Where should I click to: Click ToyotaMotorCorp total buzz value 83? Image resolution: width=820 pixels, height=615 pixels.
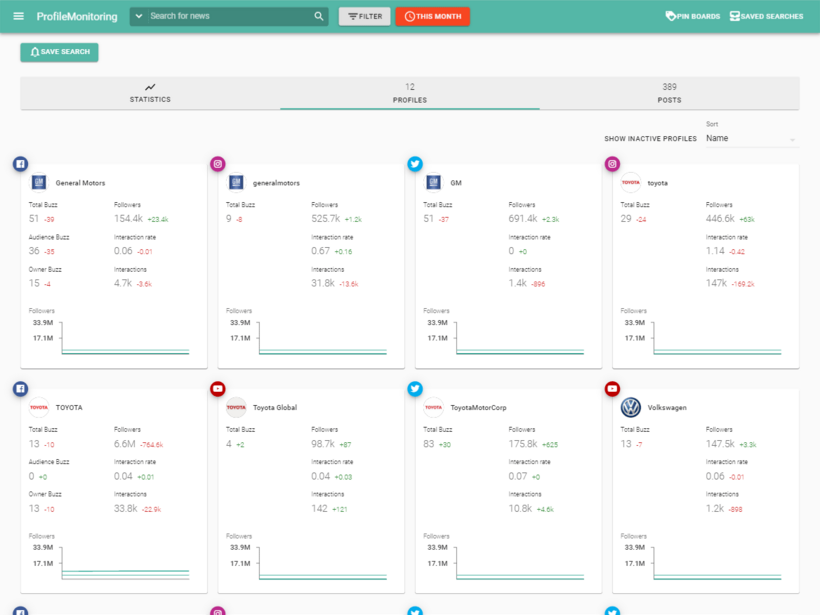point(429,443)
